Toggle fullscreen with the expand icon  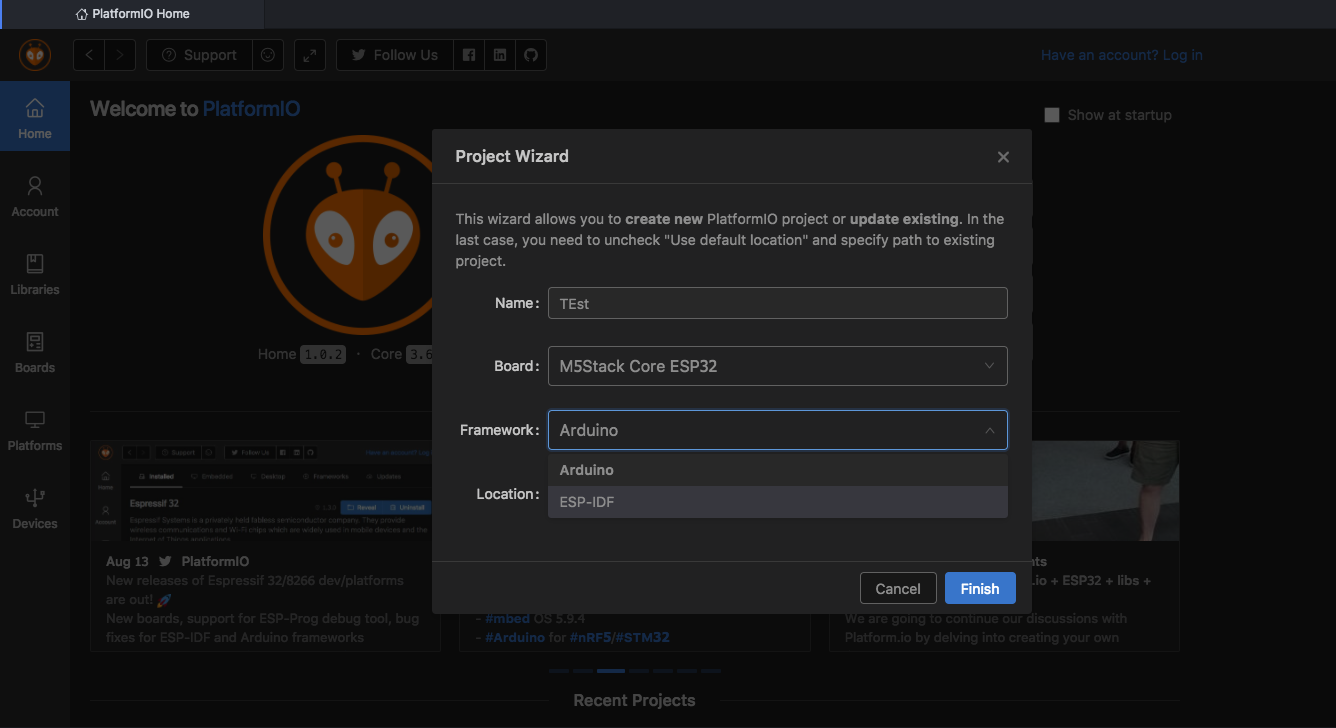(x=309, y=55)
